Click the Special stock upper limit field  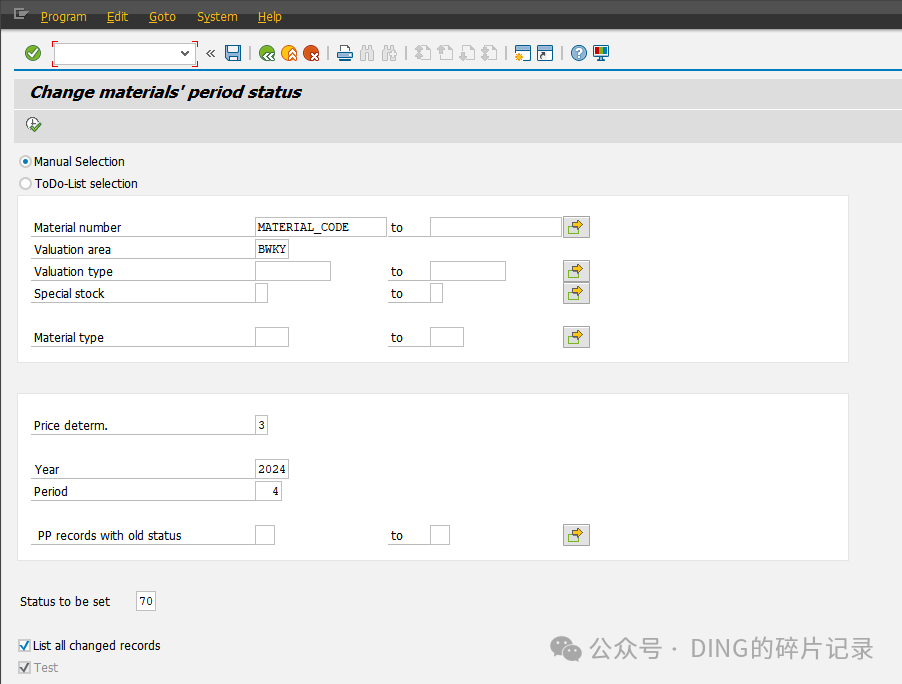[436, 293]
